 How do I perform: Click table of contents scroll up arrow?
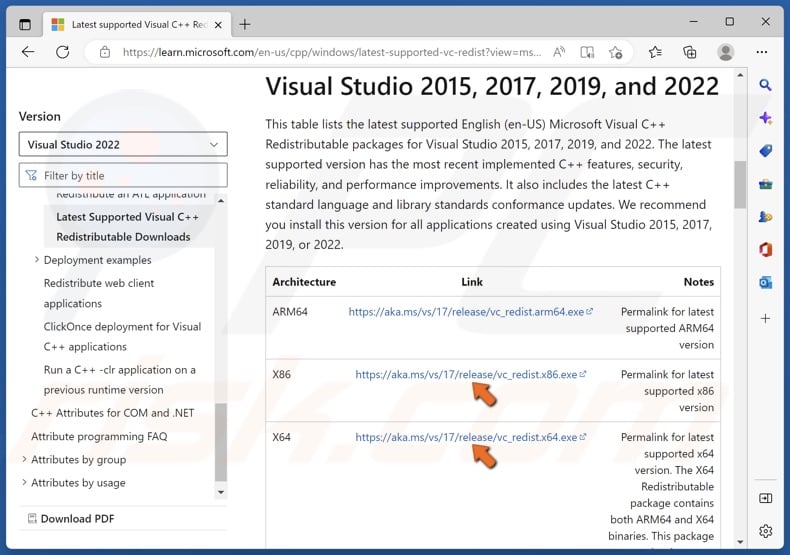coord(221,201)
